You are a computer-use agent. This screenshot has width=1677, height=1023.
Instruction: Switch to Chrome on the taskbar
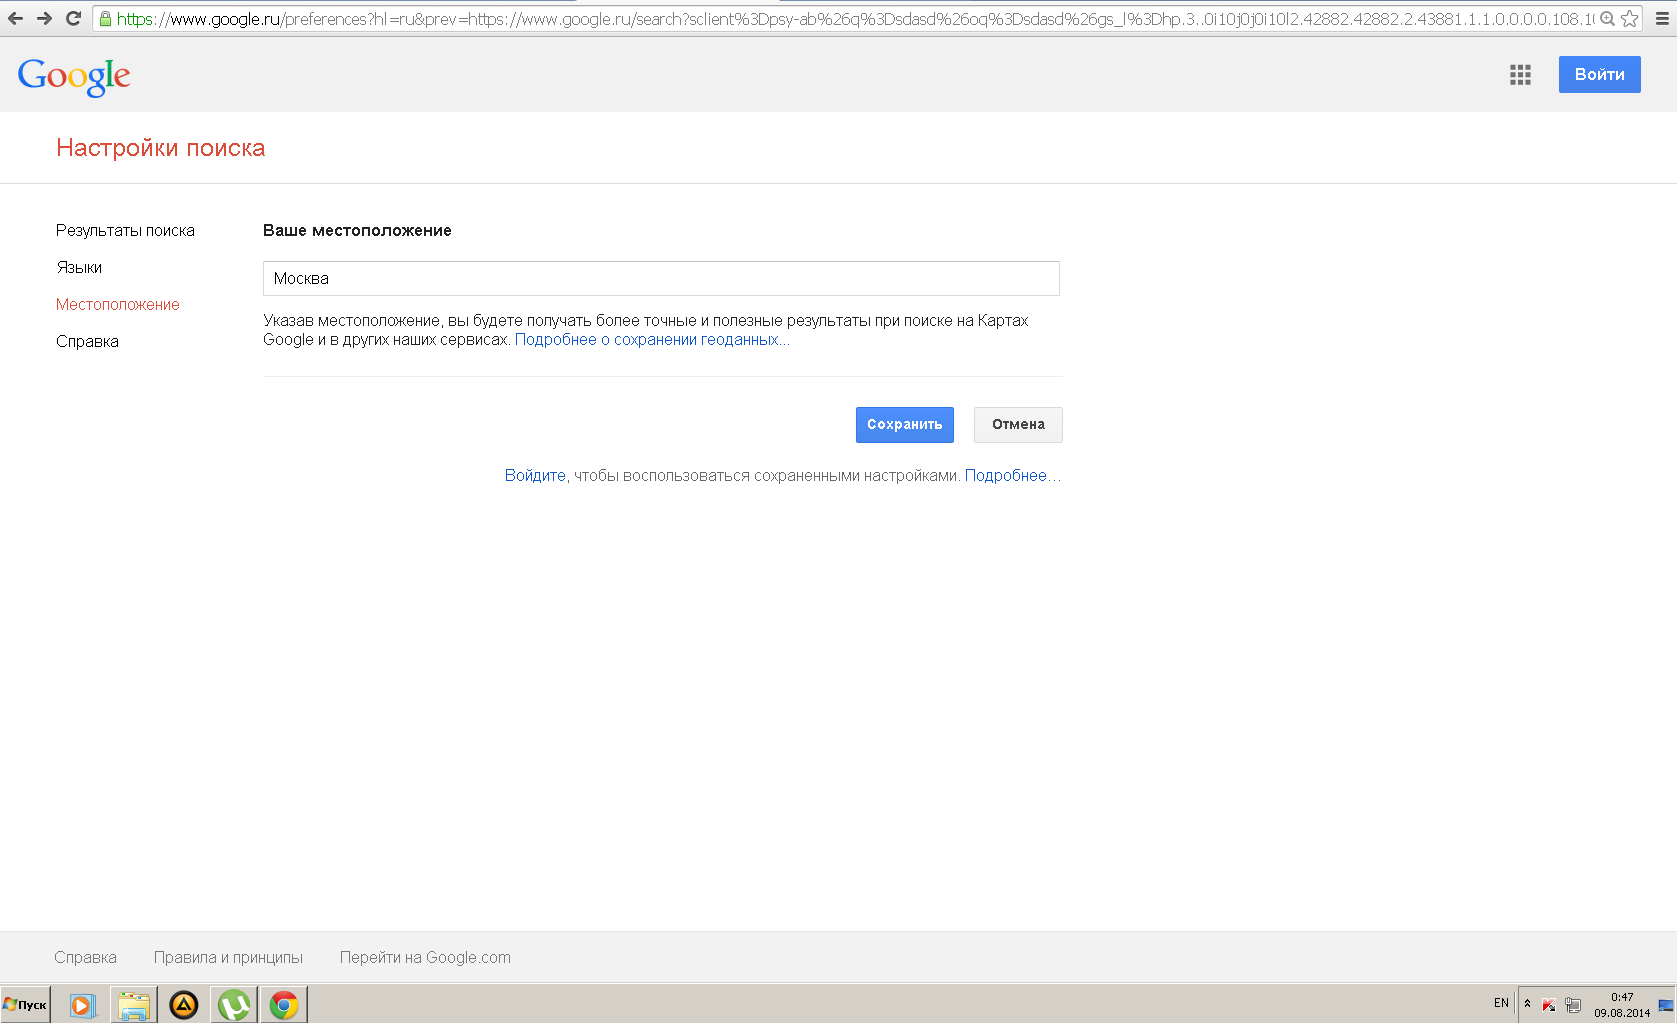click(284, 1005)
